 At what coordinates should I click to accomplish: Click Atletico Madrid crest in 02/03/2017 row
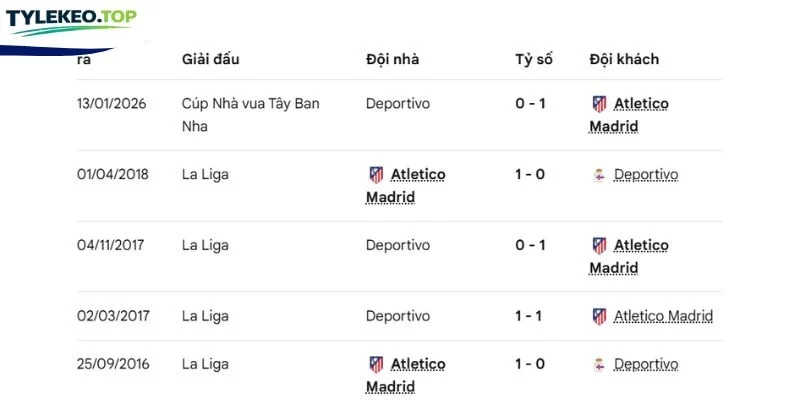point(599,316)
